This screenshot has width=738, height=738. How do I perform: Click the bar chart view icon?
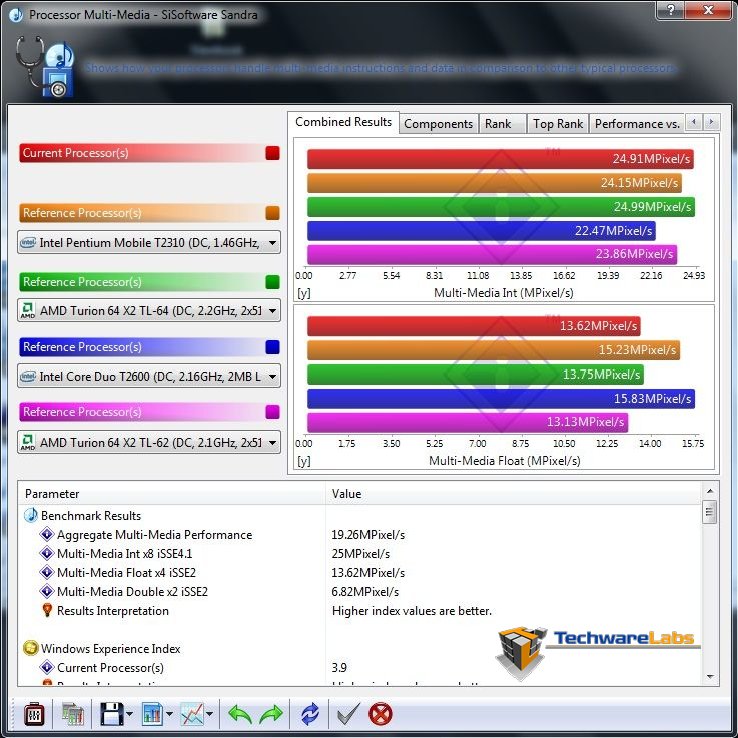152,714
